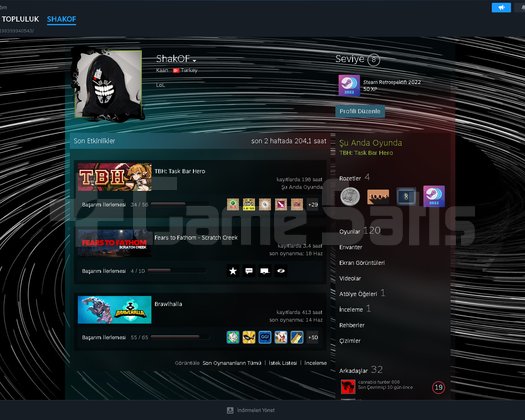The width and height of the screenshot is (525, 420).
Task: Select the SHAKOF tab
Action: click(62, 19)
